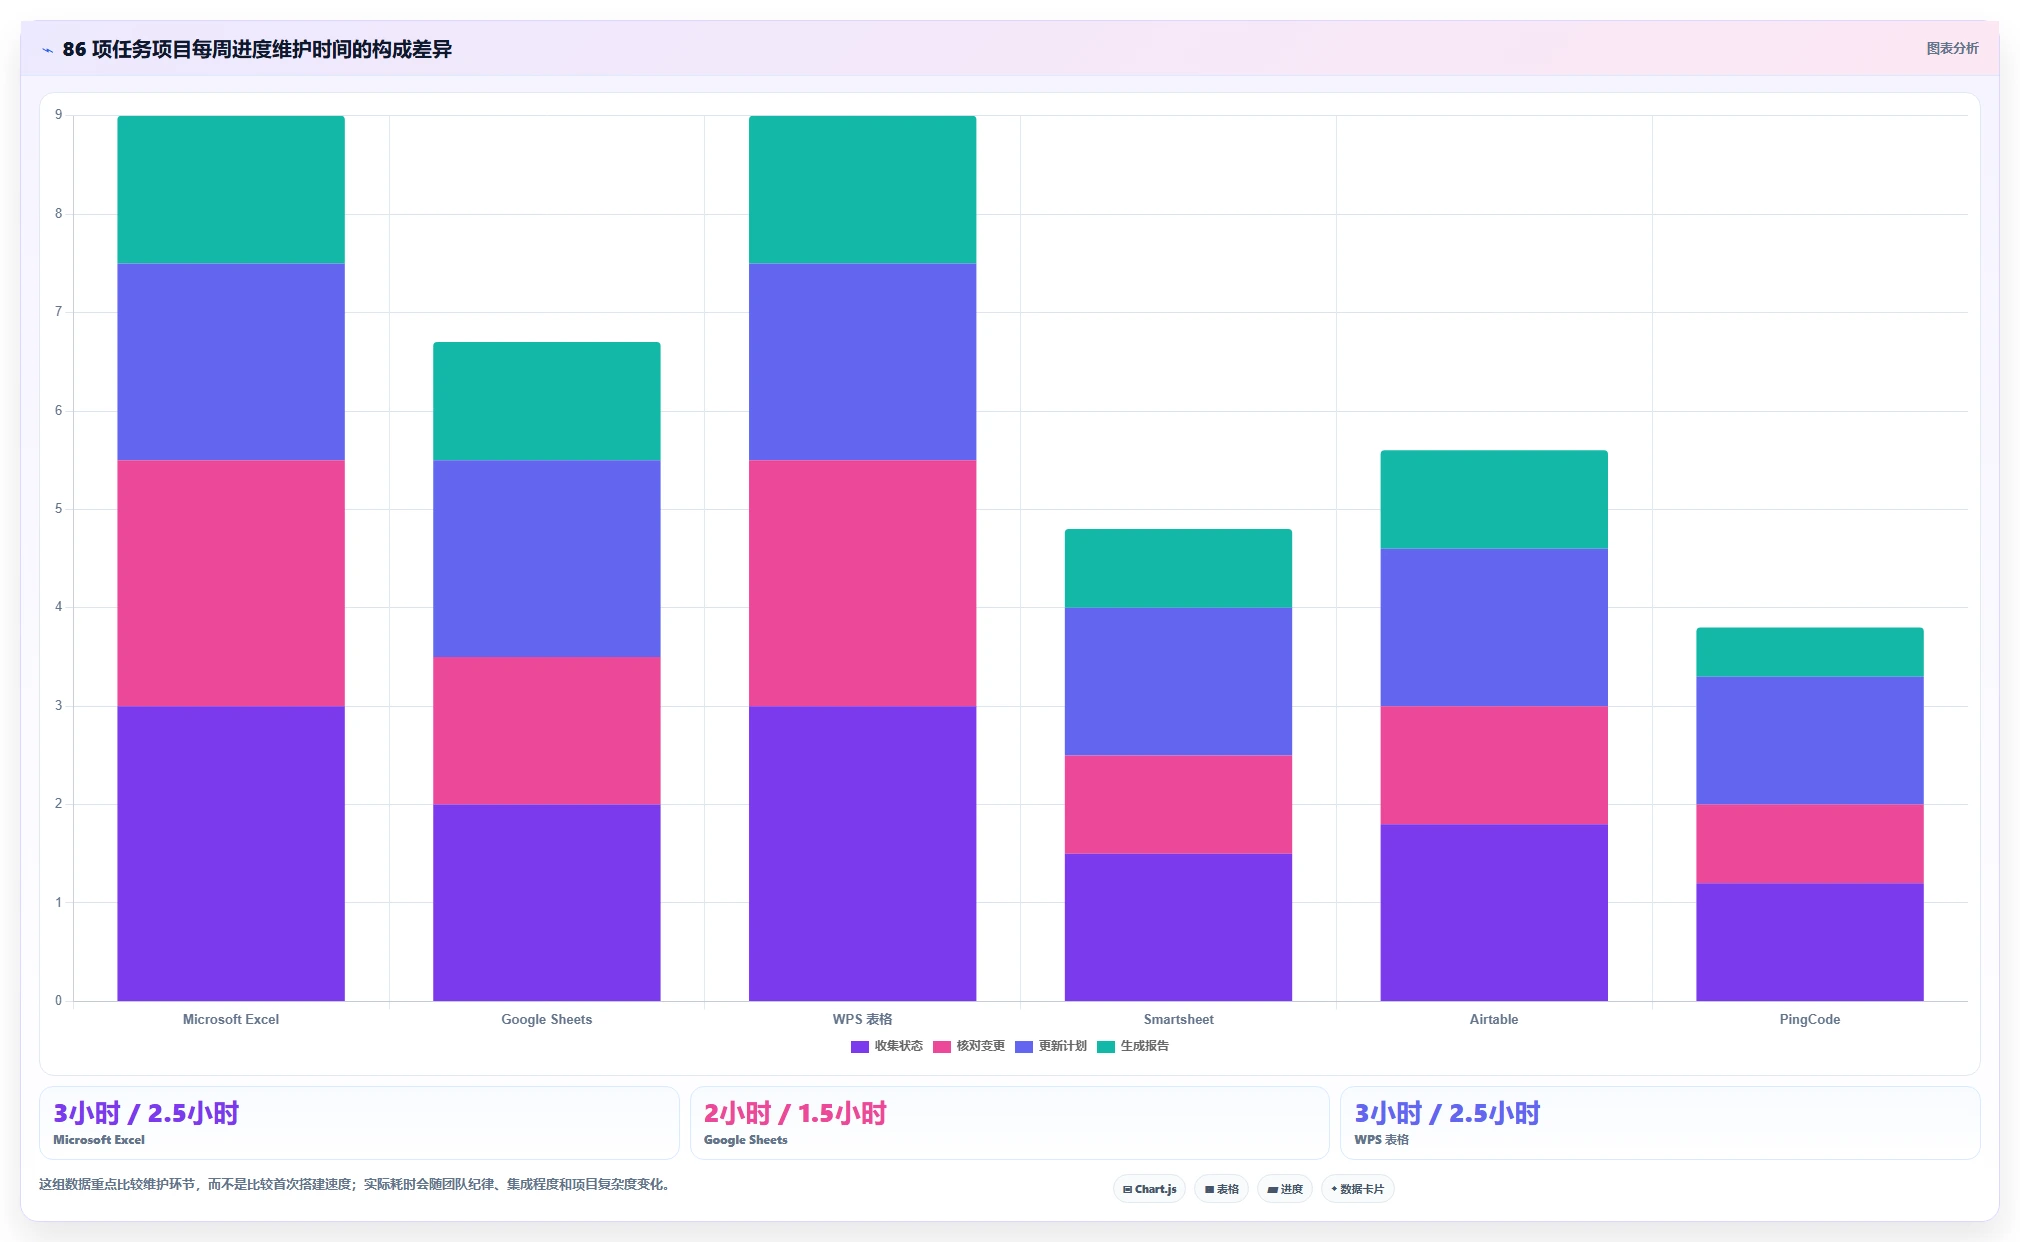Click the blue 更新计划 segment of the Airtable bar

[1494, 627]
